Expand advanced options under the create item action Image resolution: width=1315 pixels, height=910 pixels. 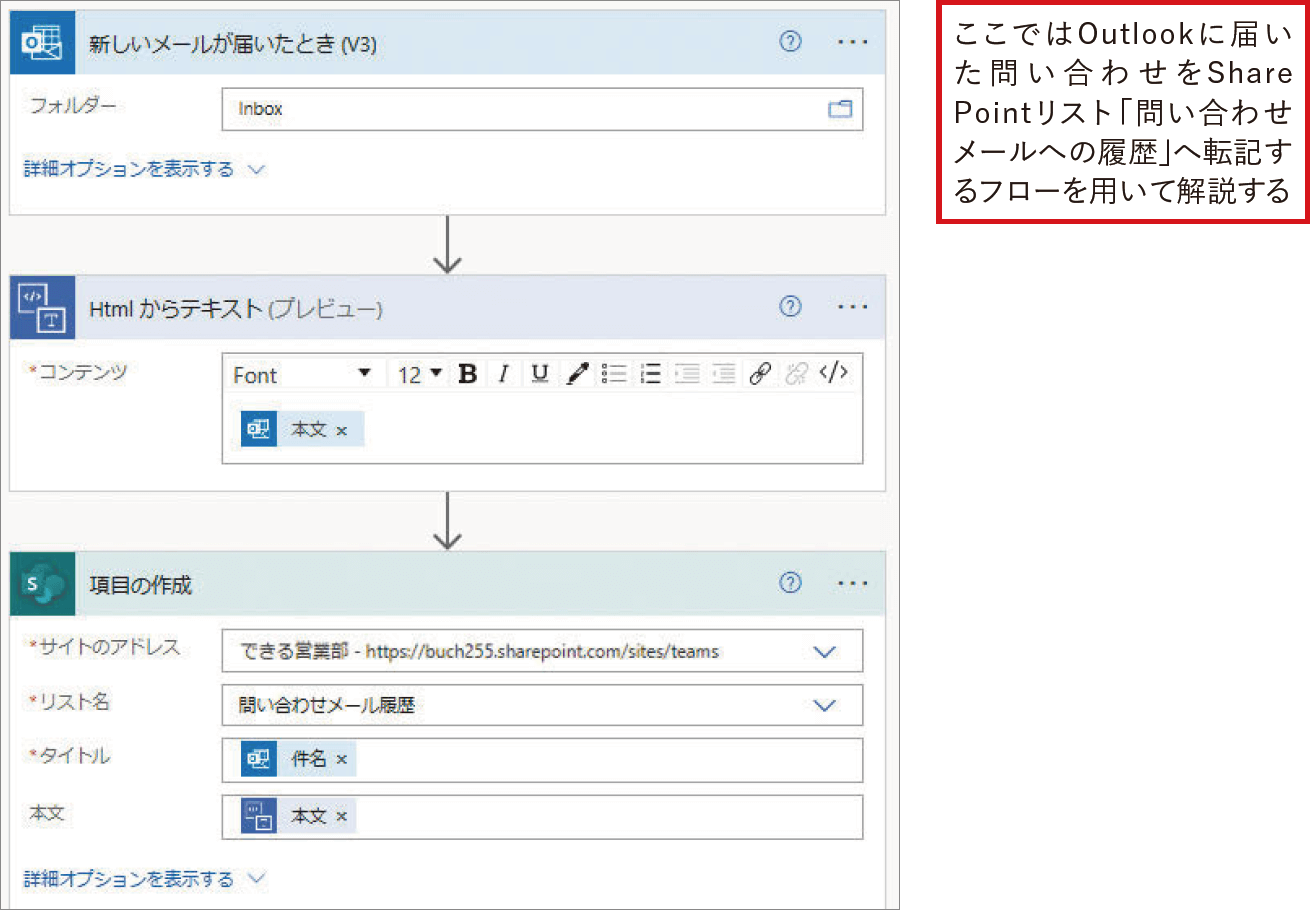(x=144, y=879)
